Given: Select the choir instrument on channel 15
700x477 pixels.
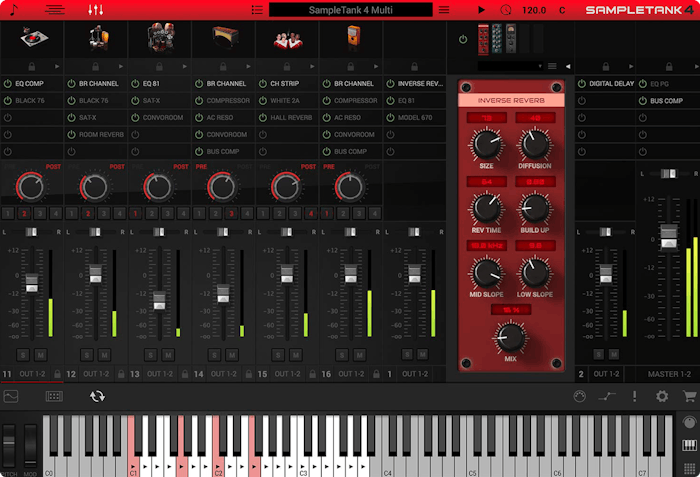Looking at the screenshot, I should pyautogui.click(x=288, y=39).
